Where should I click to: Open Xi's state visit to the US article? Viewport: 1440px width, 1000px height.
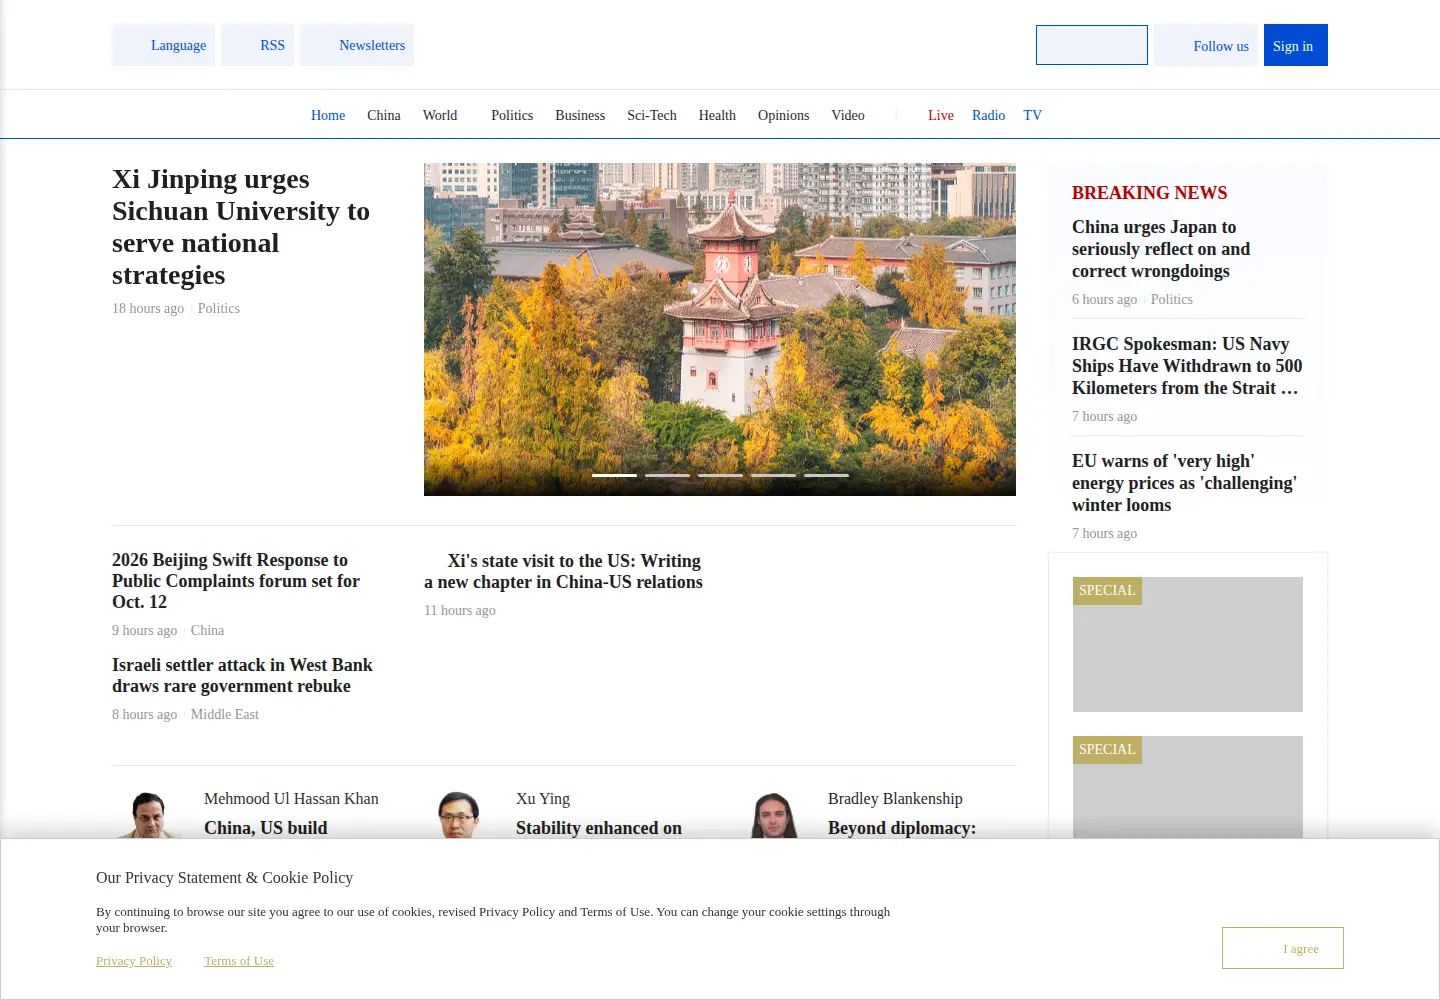563,571
